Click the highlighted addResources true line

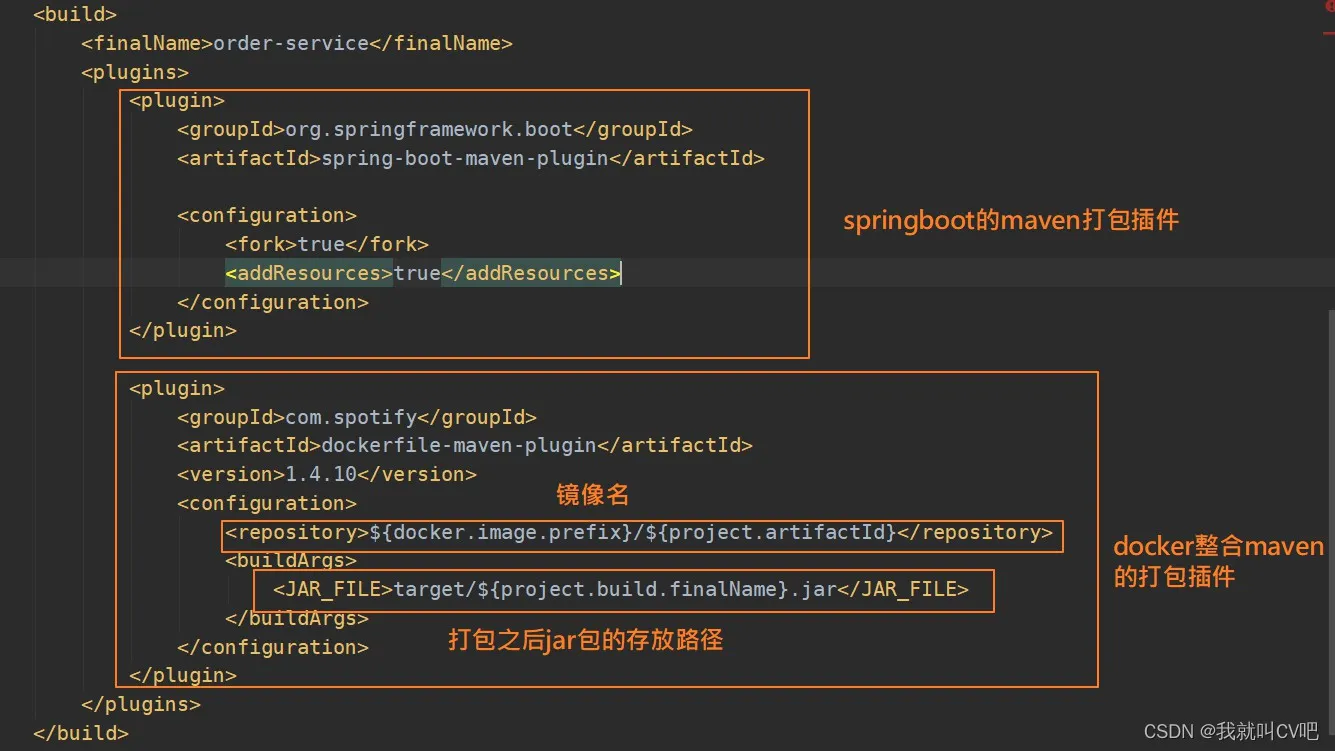coord(423,273)
